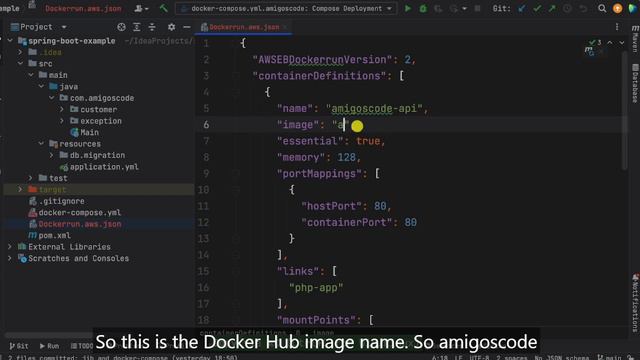The width and height of the screenshot is (640, 360).
Task: Open the Maven tool window
Action: click(x=635, y=39)
